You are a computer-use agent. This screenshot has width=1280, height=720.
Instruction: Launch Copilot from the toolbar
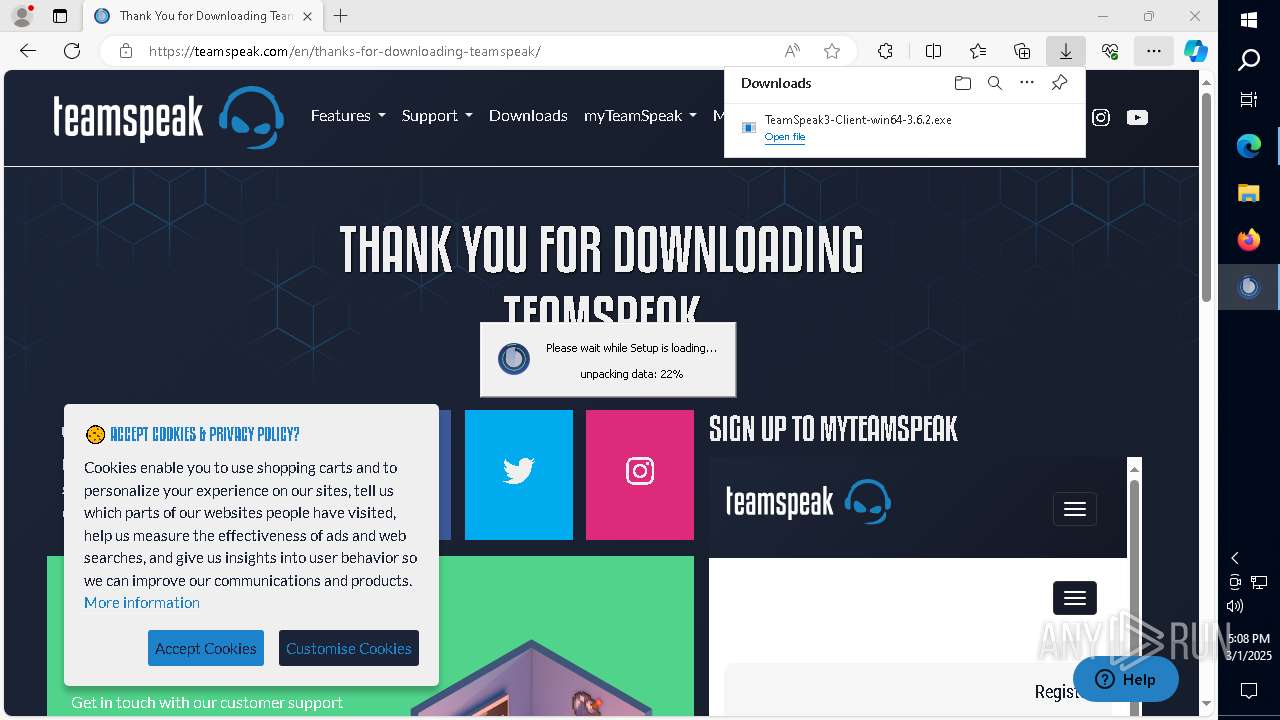point(1196,51)
